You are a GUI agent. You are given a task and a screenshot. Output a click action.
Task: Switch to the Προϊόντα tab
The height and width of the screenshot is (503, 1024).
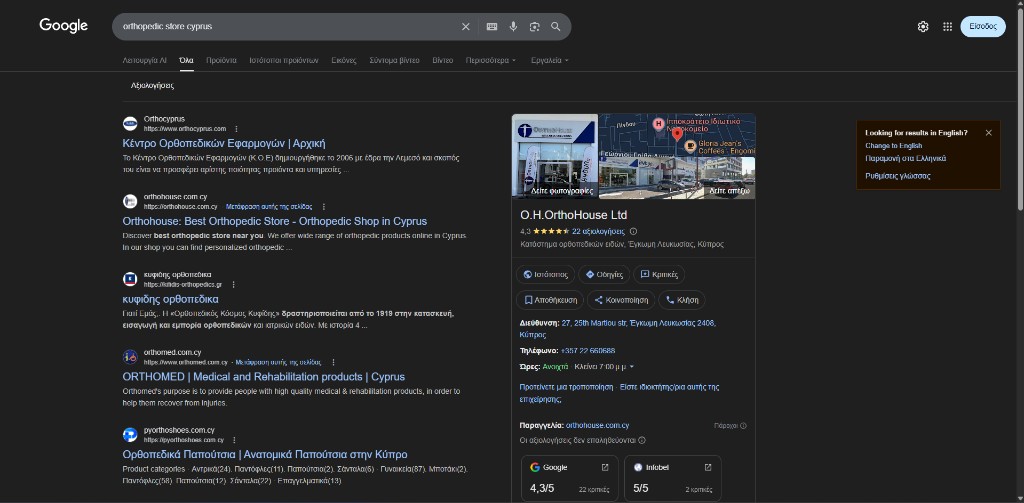(x=221, y=60)
